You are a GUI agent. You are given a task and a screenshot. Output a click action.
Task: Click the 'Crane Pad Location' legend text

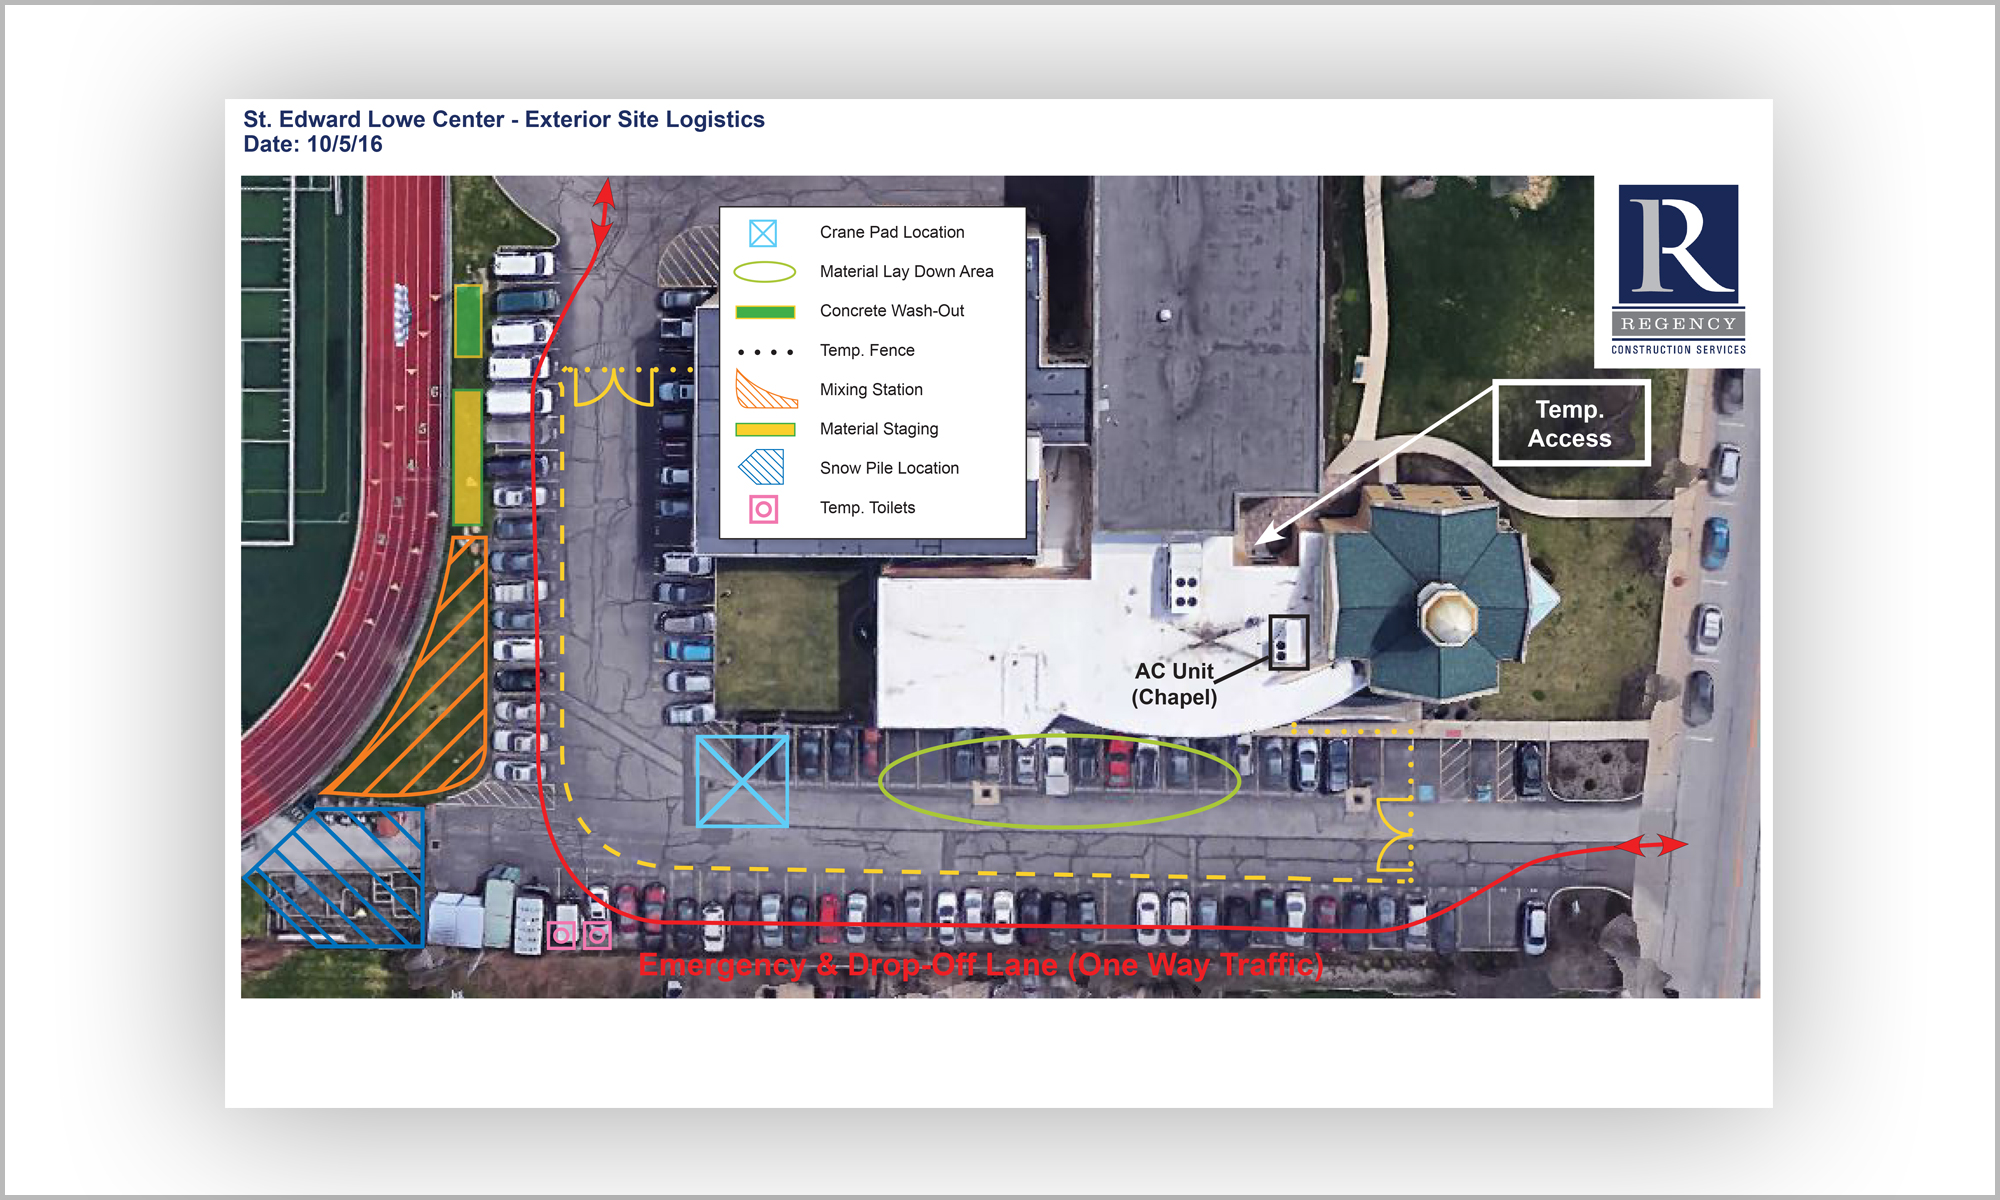(x=892, y=232)
